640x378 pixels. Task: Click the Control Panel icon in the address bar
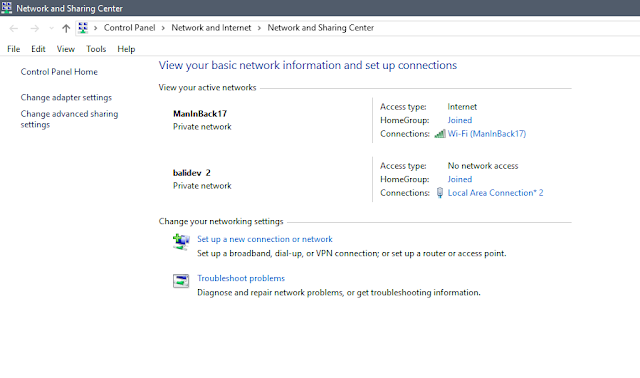(83, 28)
